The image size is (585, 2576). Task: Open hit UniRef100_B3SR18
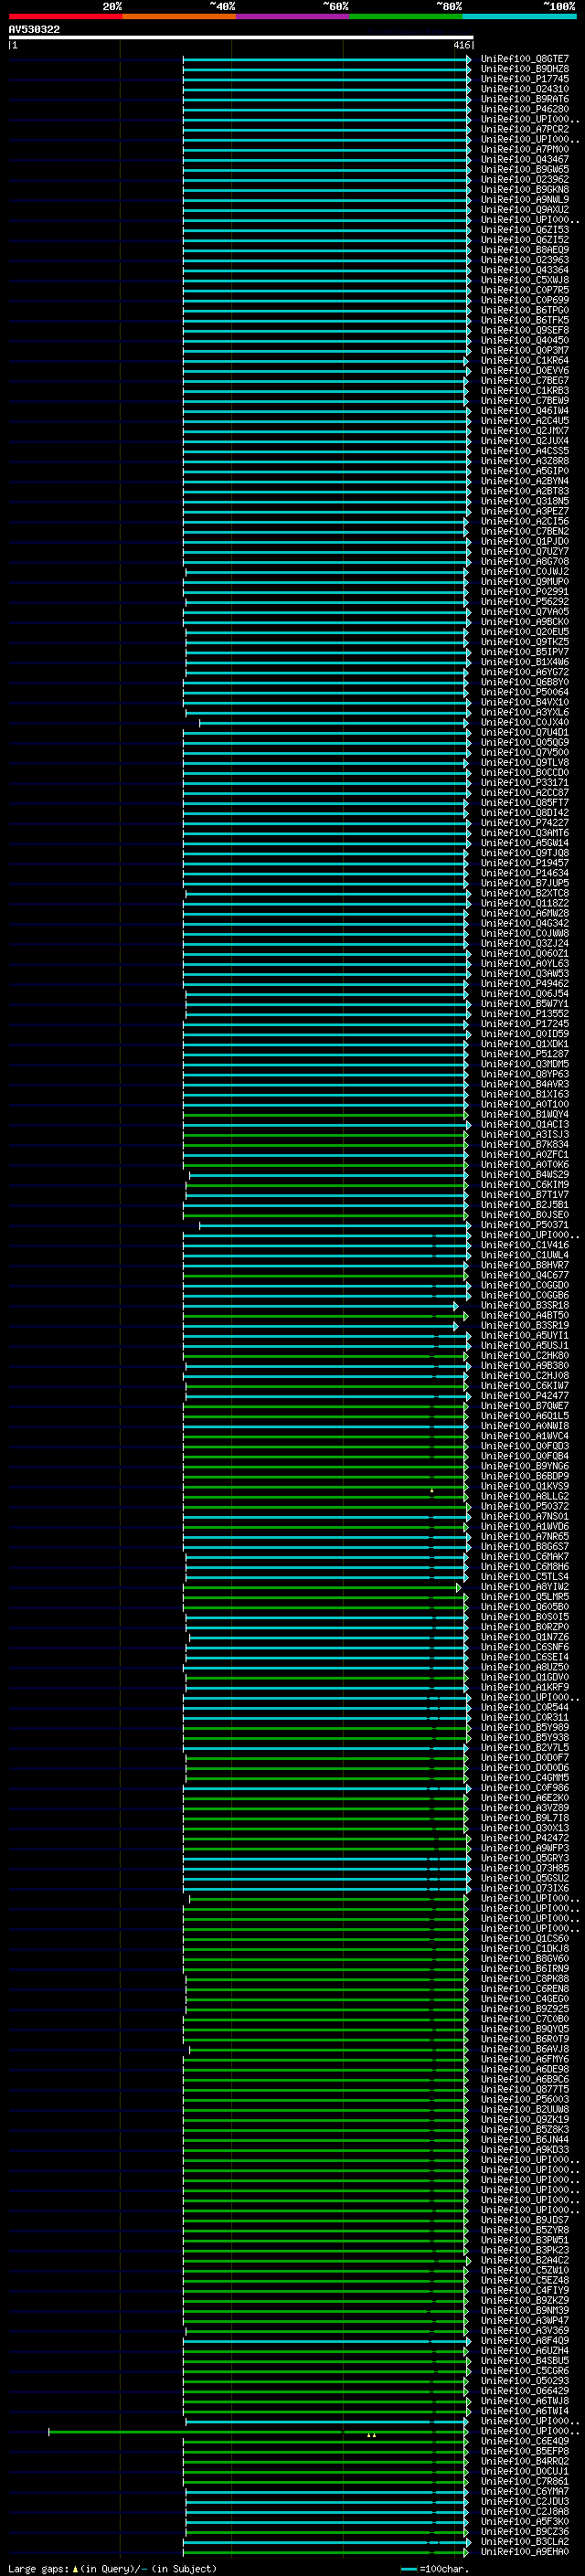tap(524, 1305)
